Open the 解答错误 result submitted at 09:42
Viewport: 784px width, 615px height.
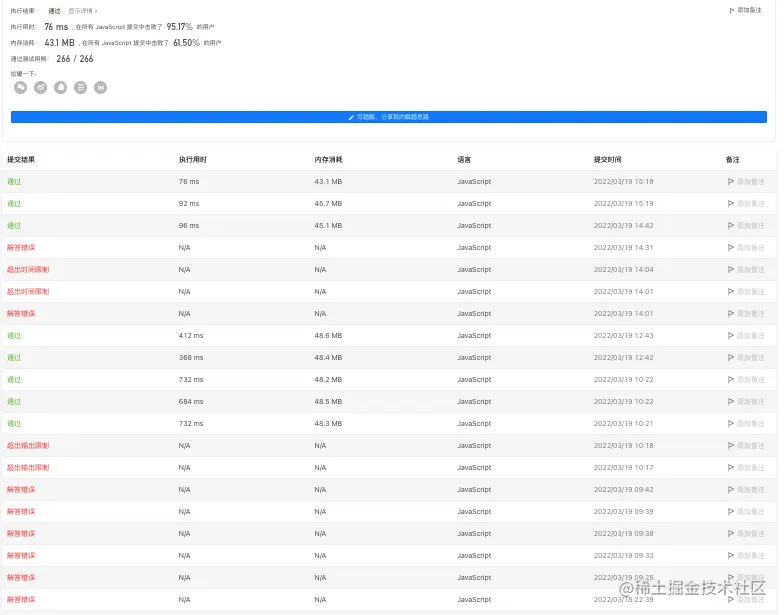[x=21, y=490]
